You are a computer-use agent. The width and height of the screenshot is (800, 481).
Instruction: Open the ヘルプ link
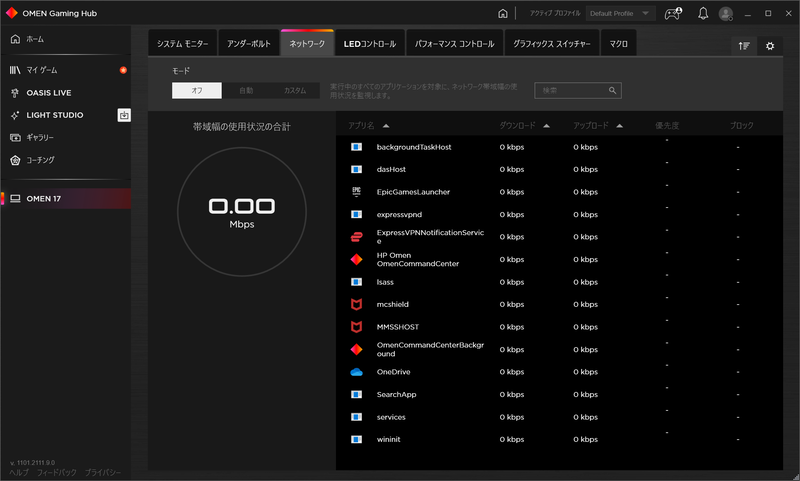[x=19, y=473]
